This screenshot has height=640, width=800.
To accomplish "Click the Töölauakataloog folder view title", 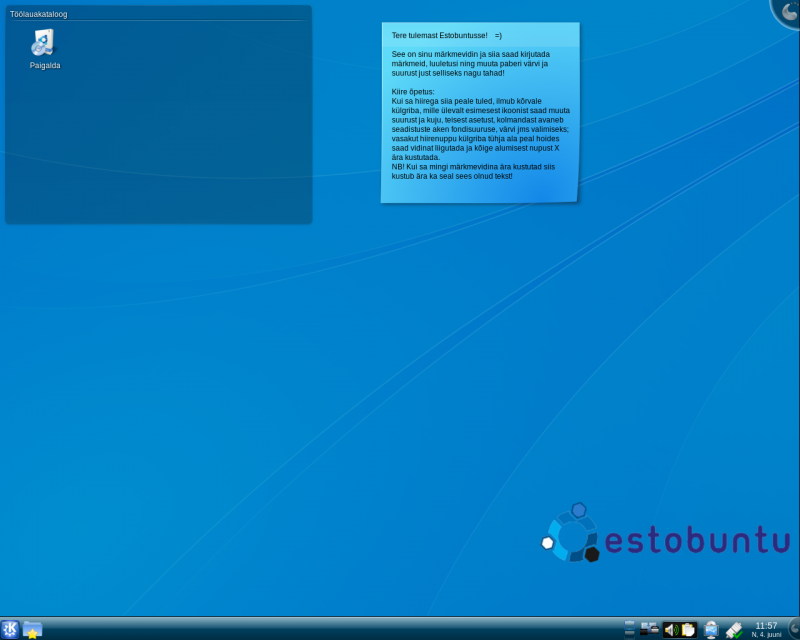I will tap(38, 14).
